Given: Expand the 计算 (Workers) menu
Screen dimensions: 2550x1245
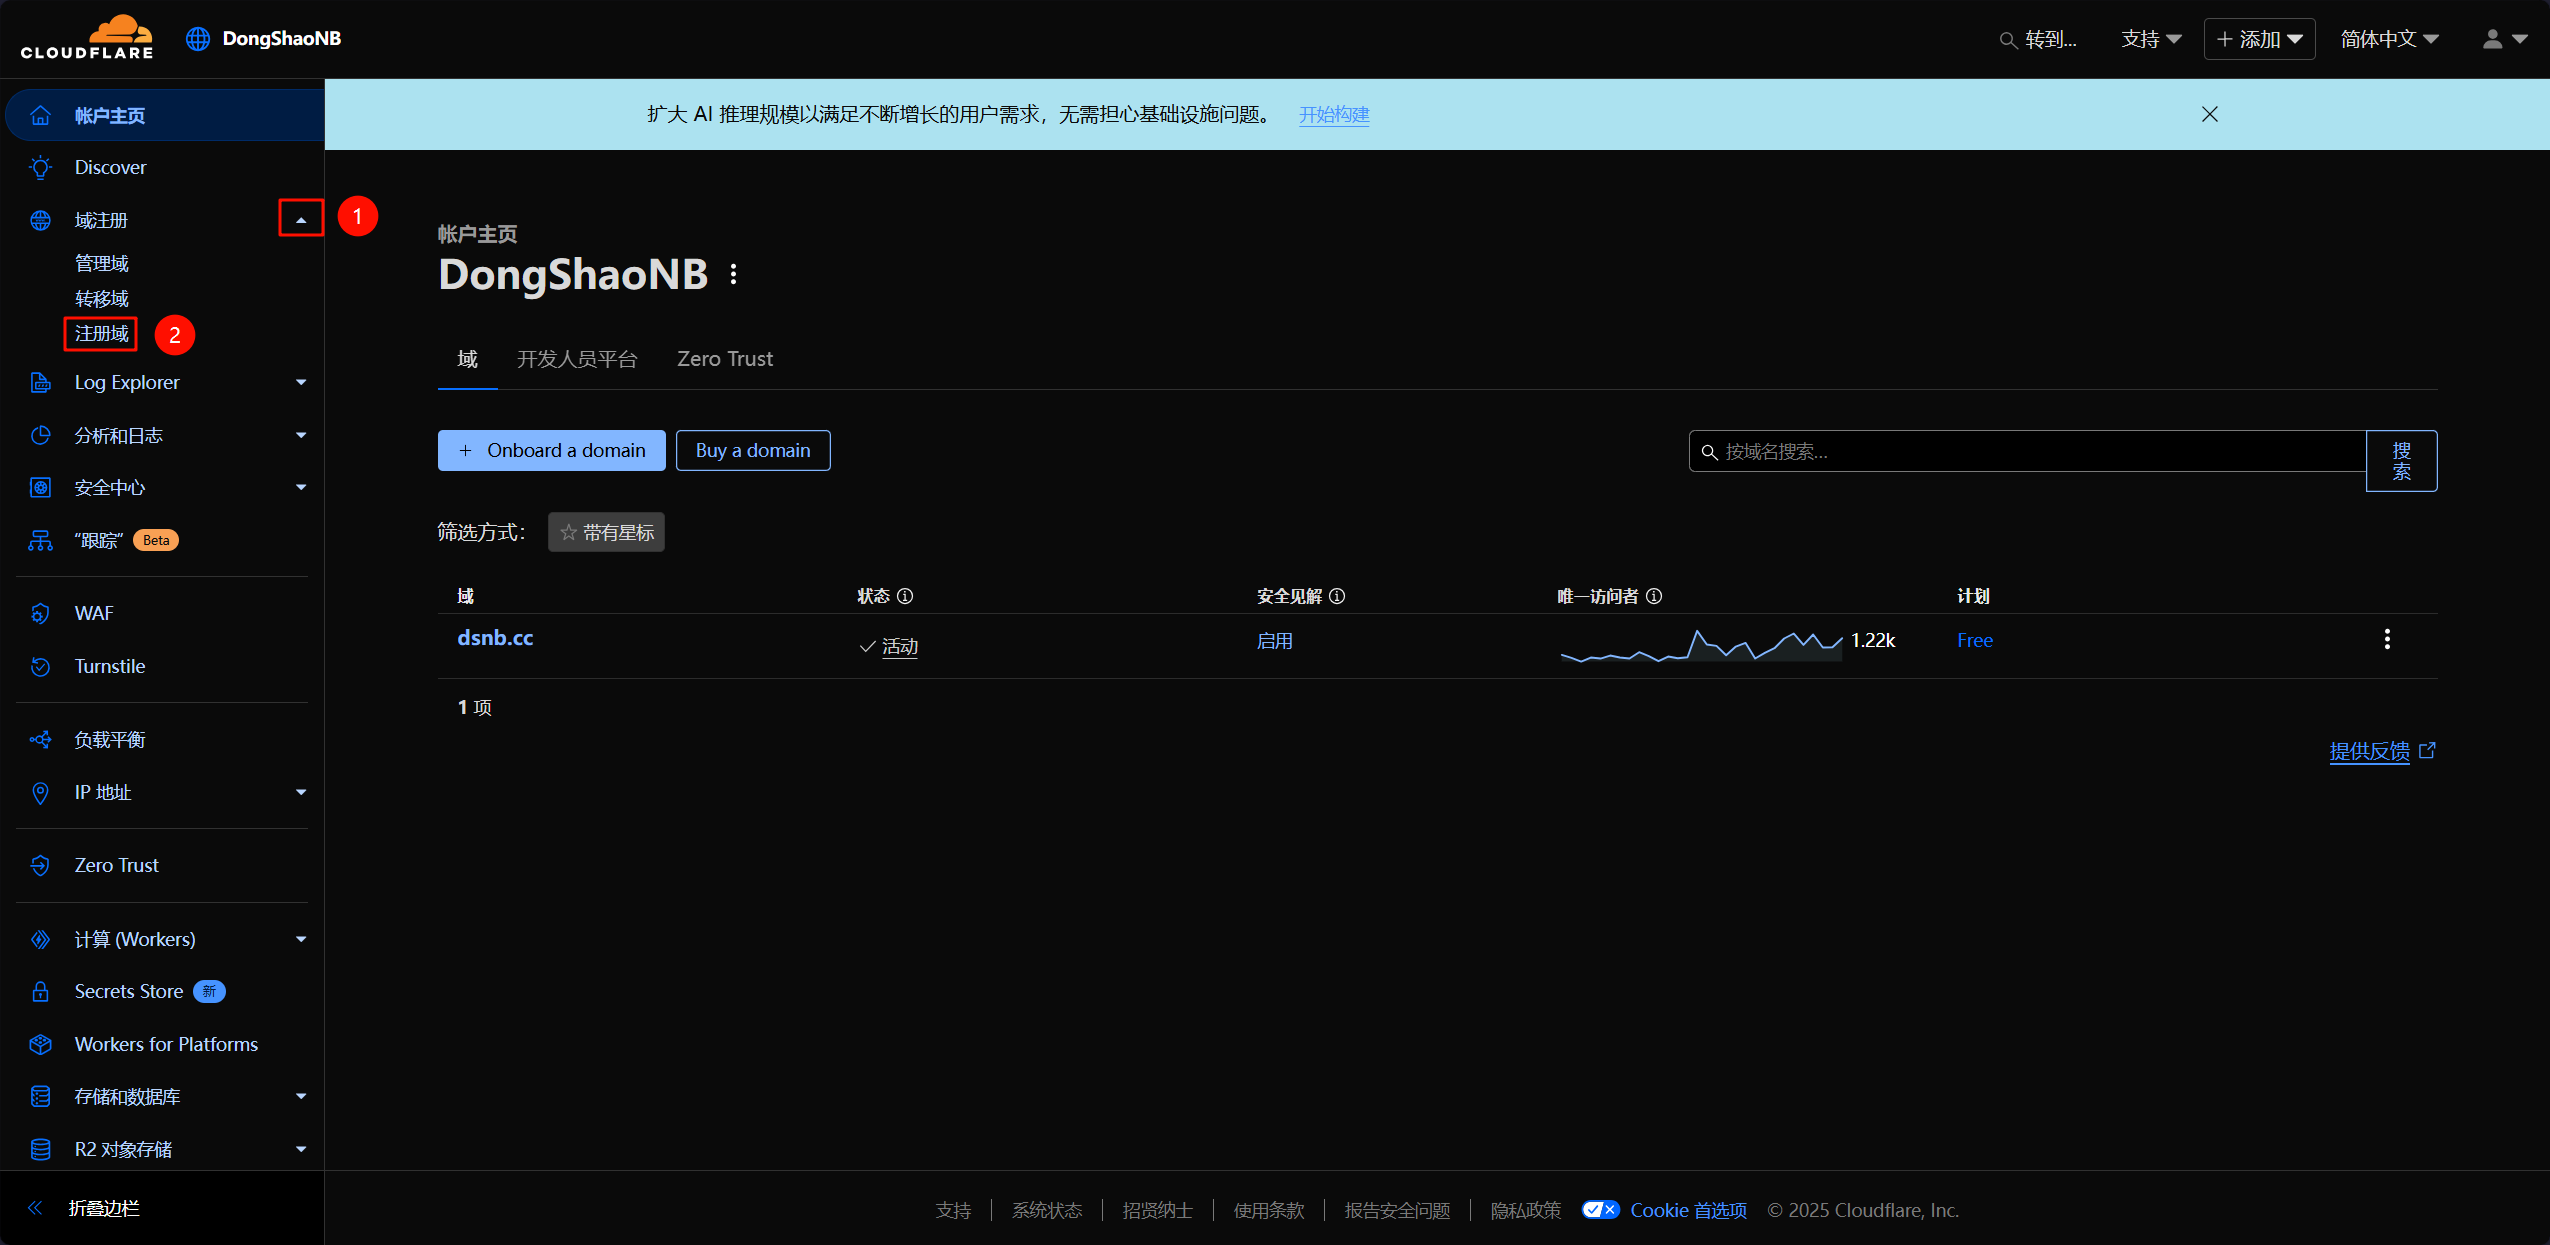Looking at the screenshot, I should tap(300, 939).
